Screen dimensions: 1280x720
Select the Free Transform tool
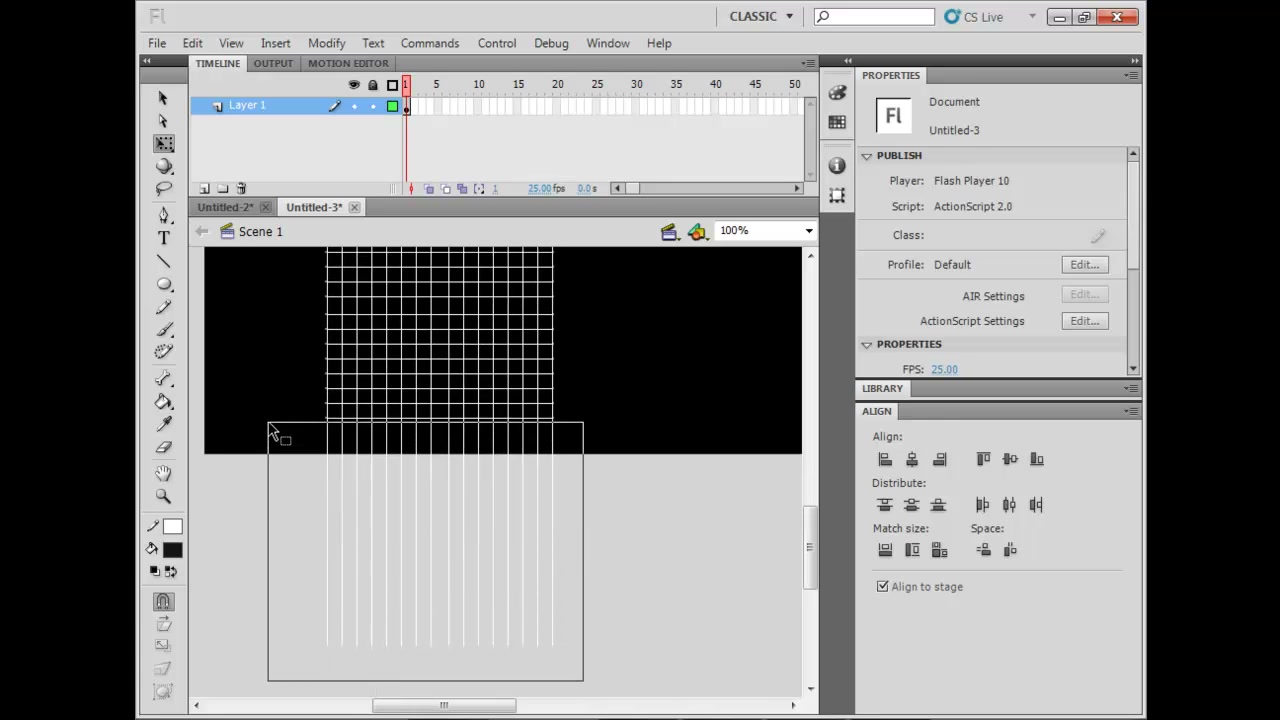pos(164,144)
